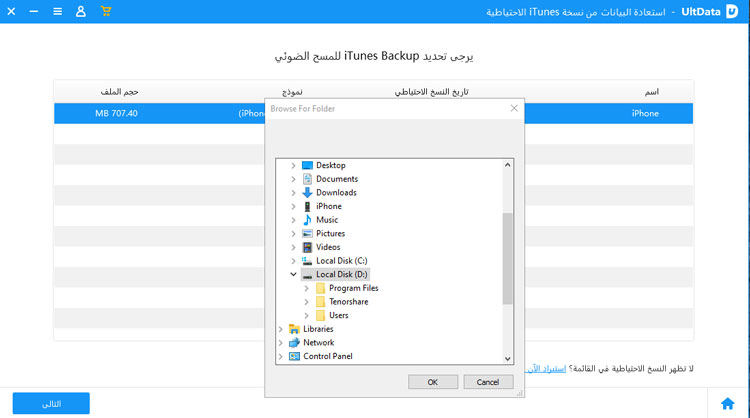Click the folder tree scrollbar thumb
Image resolution: width=750 pixels, height=418 pixels.
click(507, 258)
